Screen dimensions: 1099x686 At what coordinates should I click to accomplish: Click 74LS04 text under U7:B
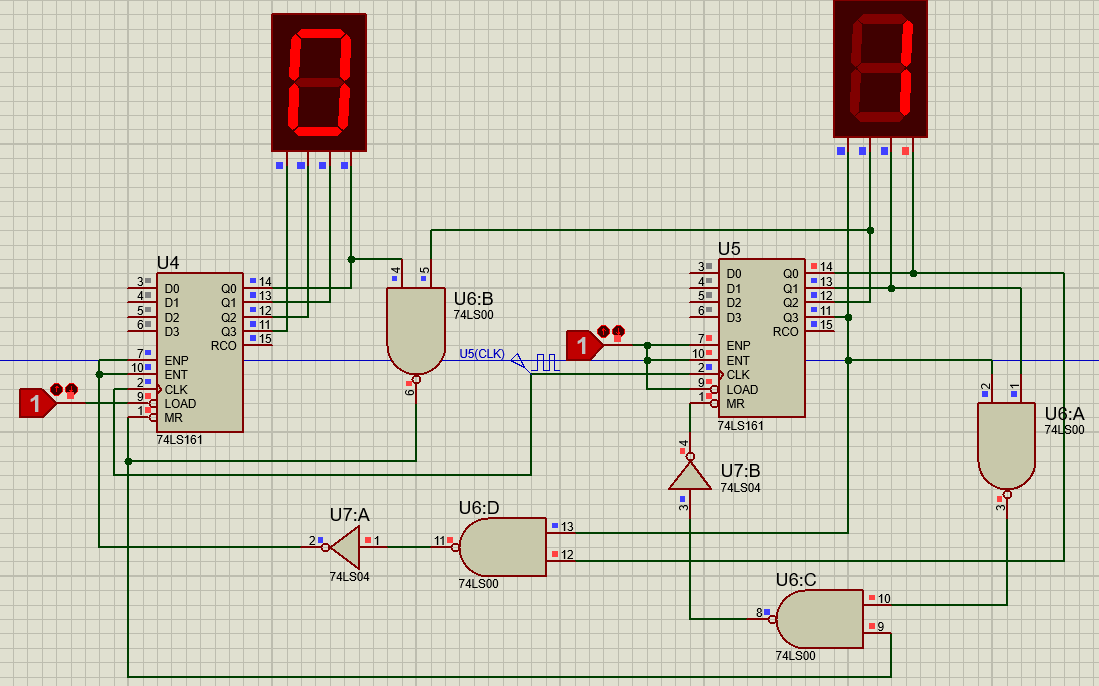click(x=740, y=488)
